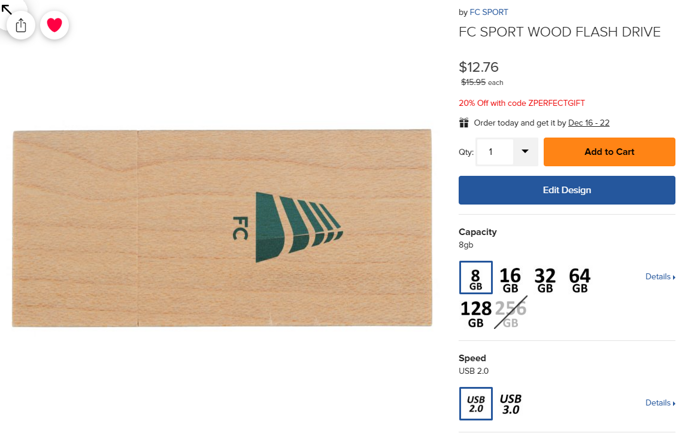Click the red heart favorite icon
Image resolution: width=691 pixels, height=433 pixels.
tap(55, 25)
